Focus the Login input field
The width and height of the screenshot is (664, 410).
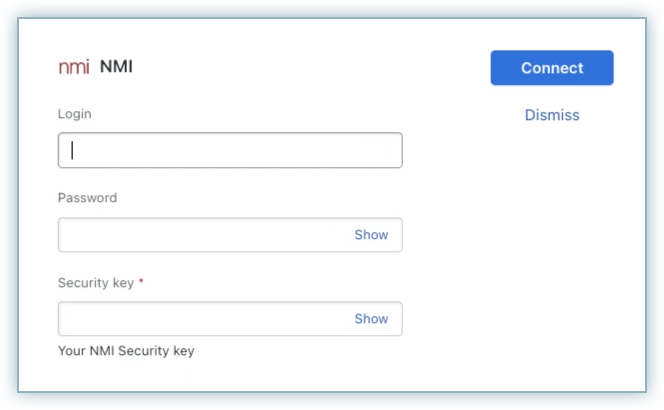click(x=230, y=150)
